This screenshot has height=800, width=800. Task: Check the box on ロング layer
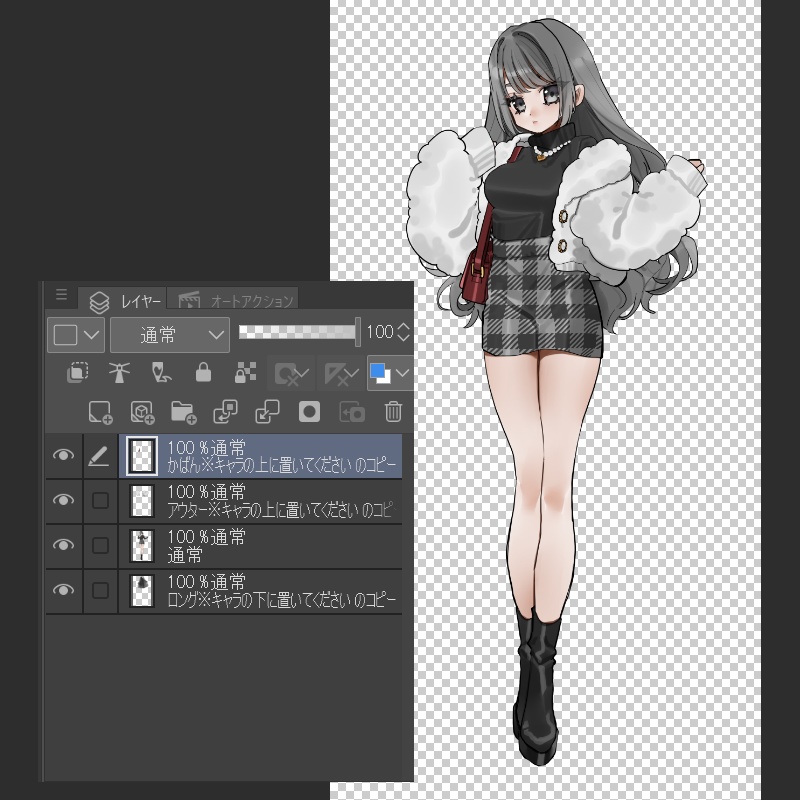100,590
